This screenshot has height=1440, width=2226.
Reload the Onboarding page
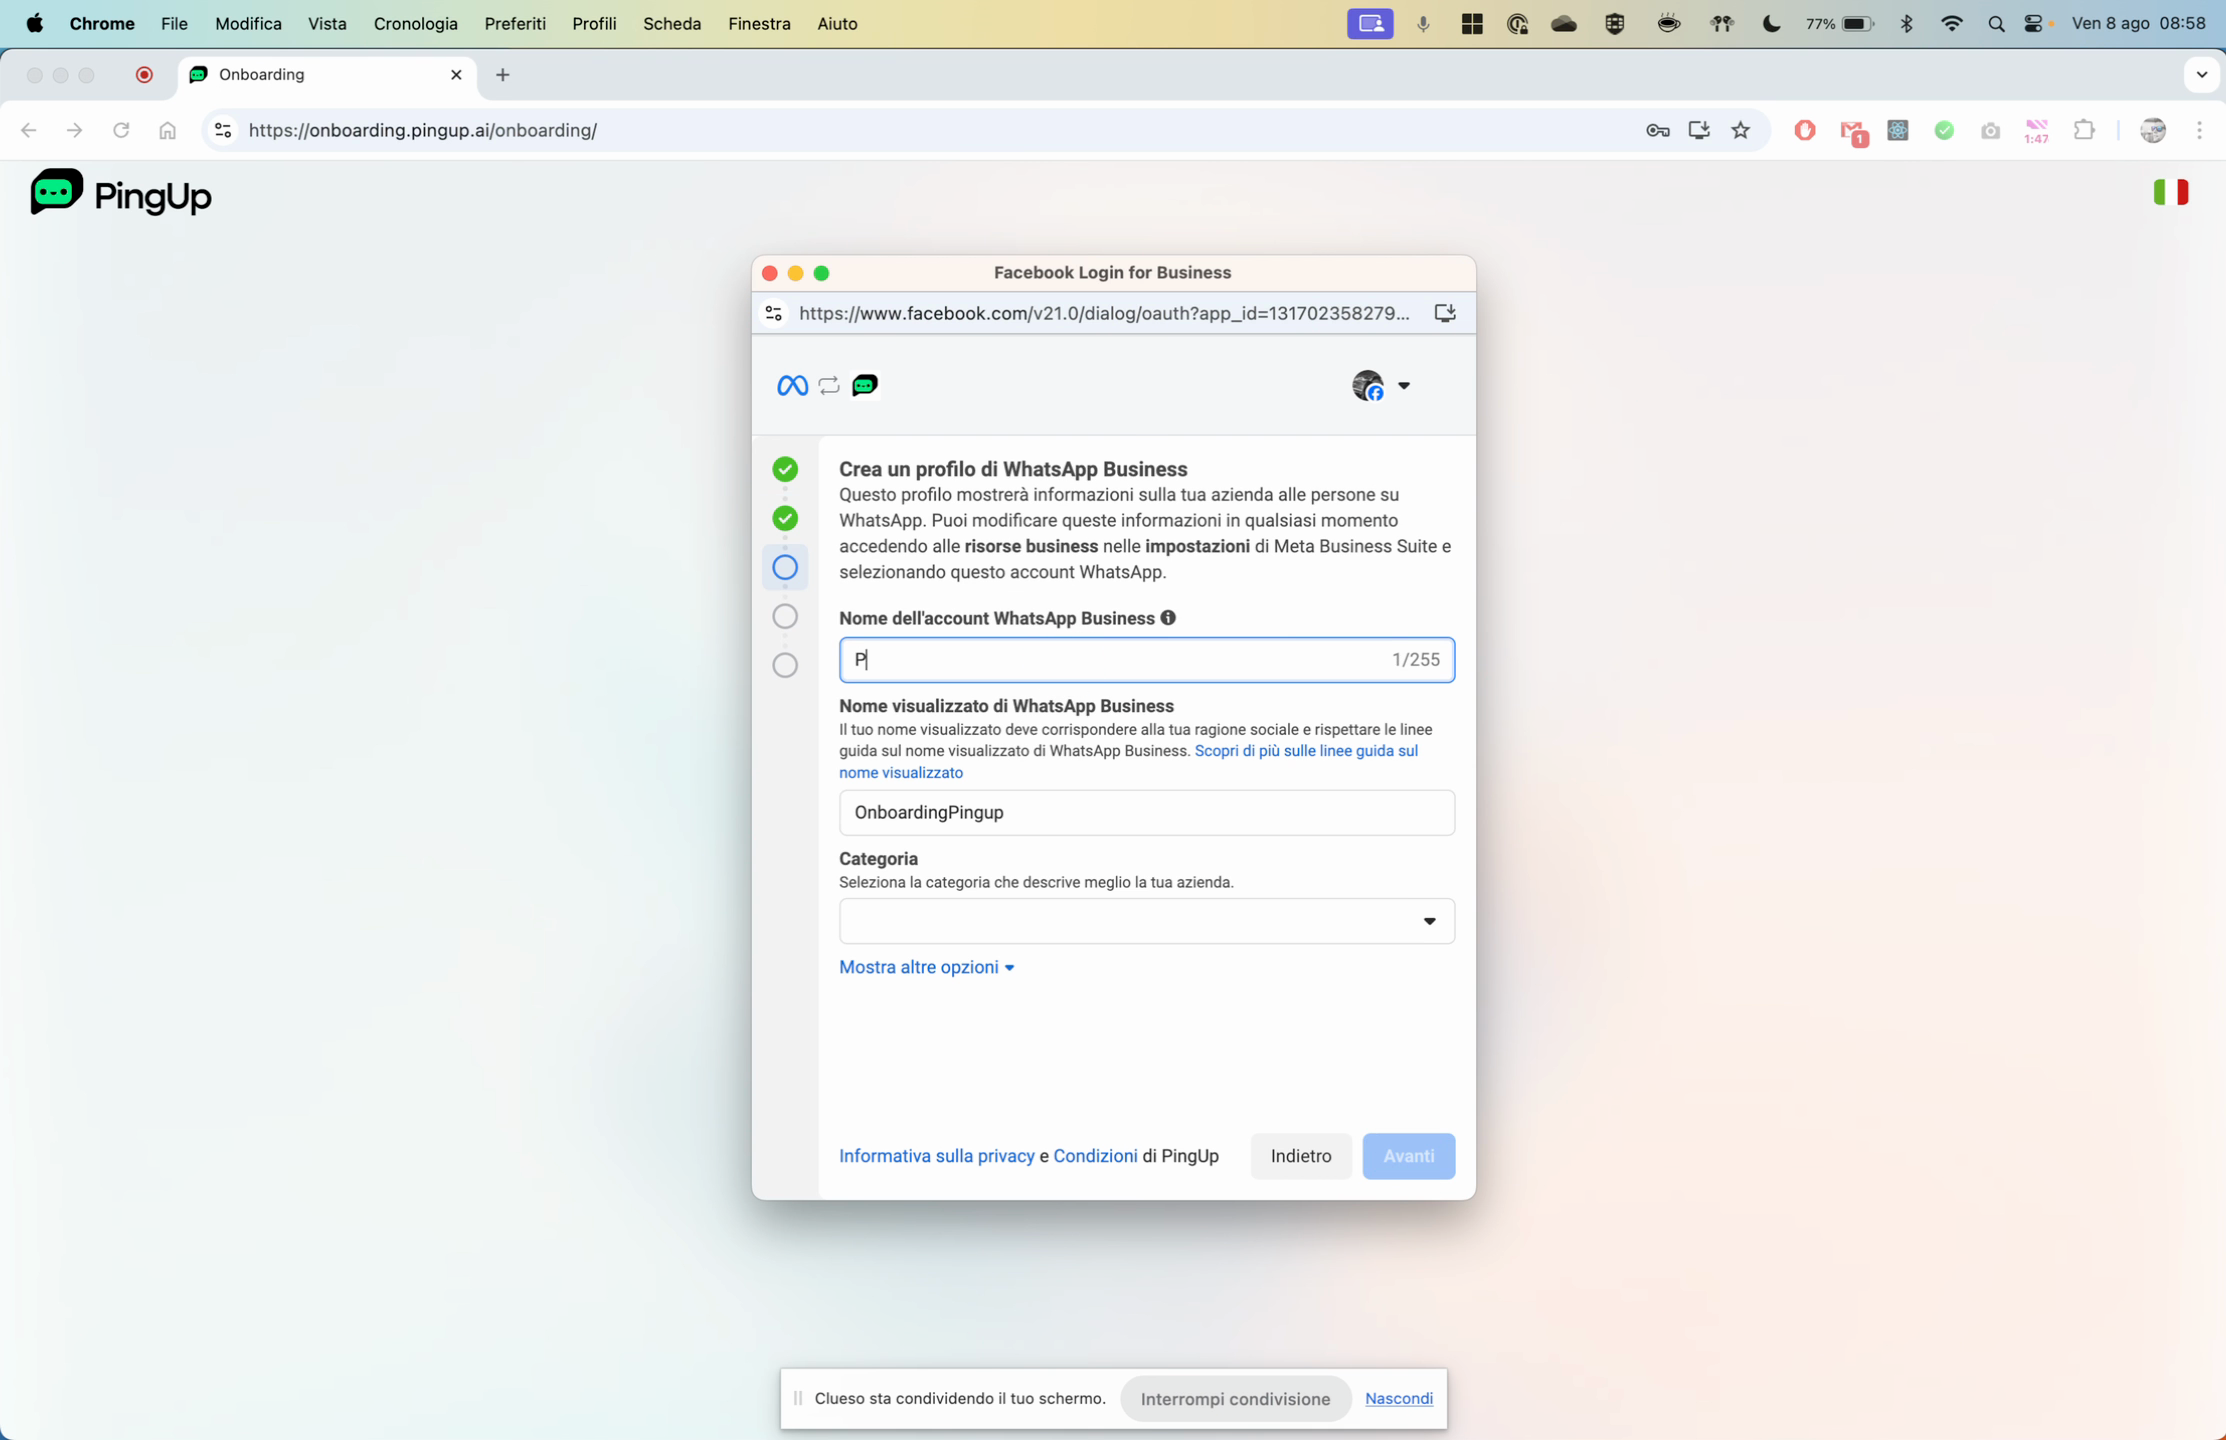point(121,130)
